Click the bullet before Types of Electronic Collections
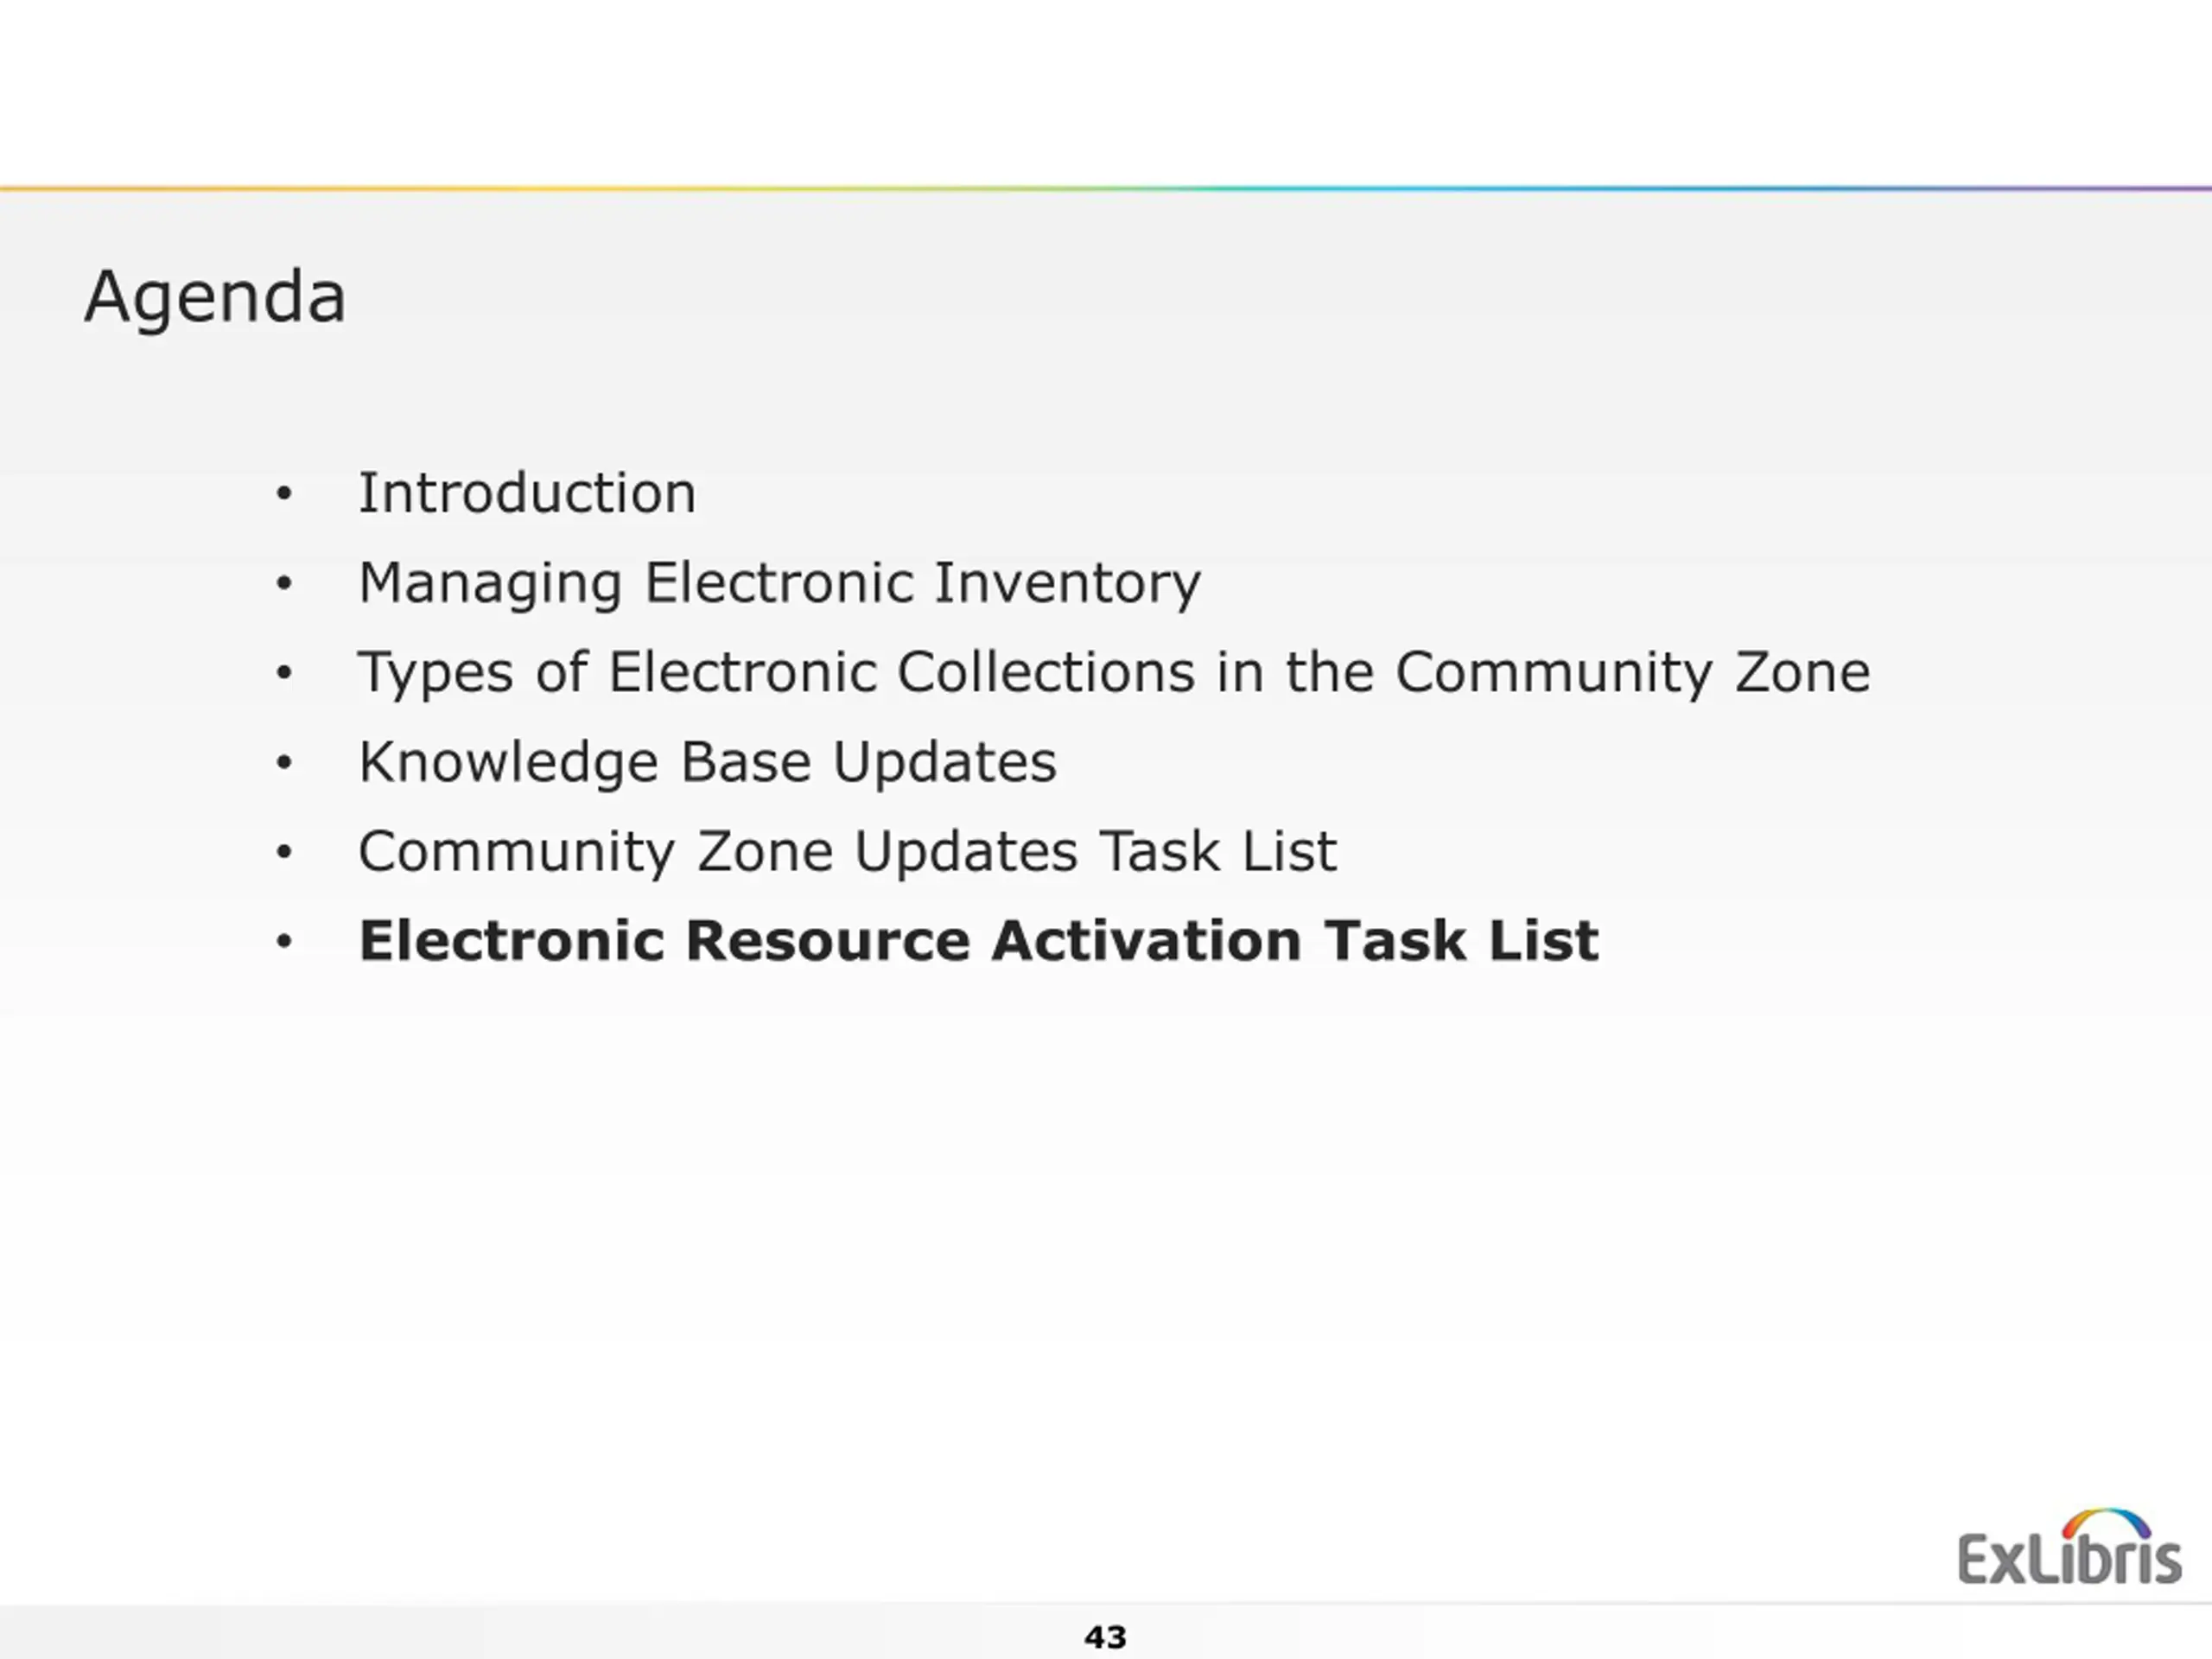The width and height of the screenshot is (2212, 1659). (284, 673)
